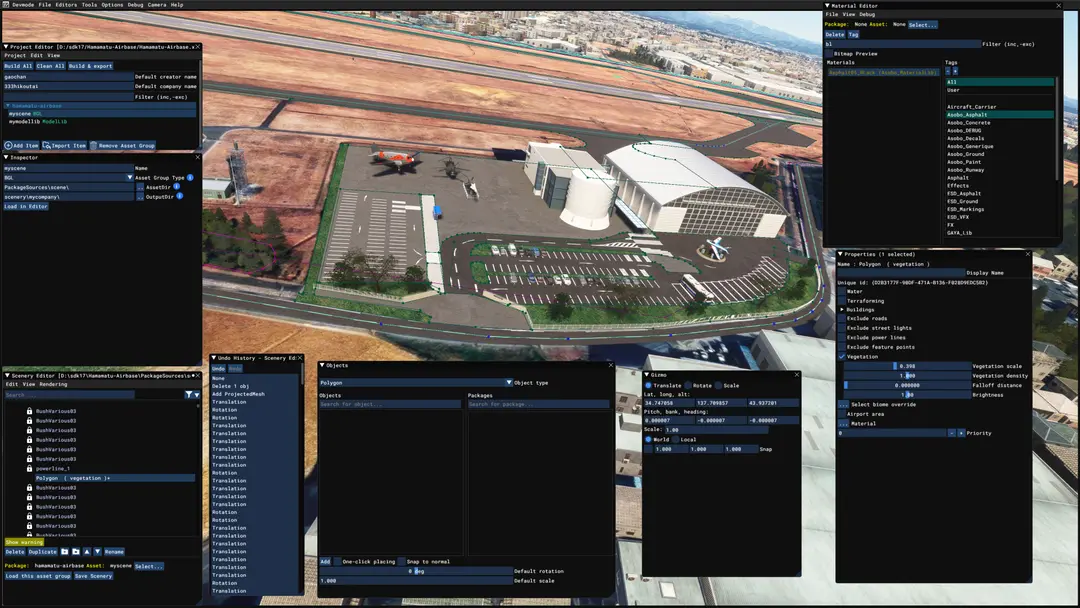Click the trash icon on Remove Asset Group
This screenshot has width=1080, height=608.
click(x=93, y=145)
